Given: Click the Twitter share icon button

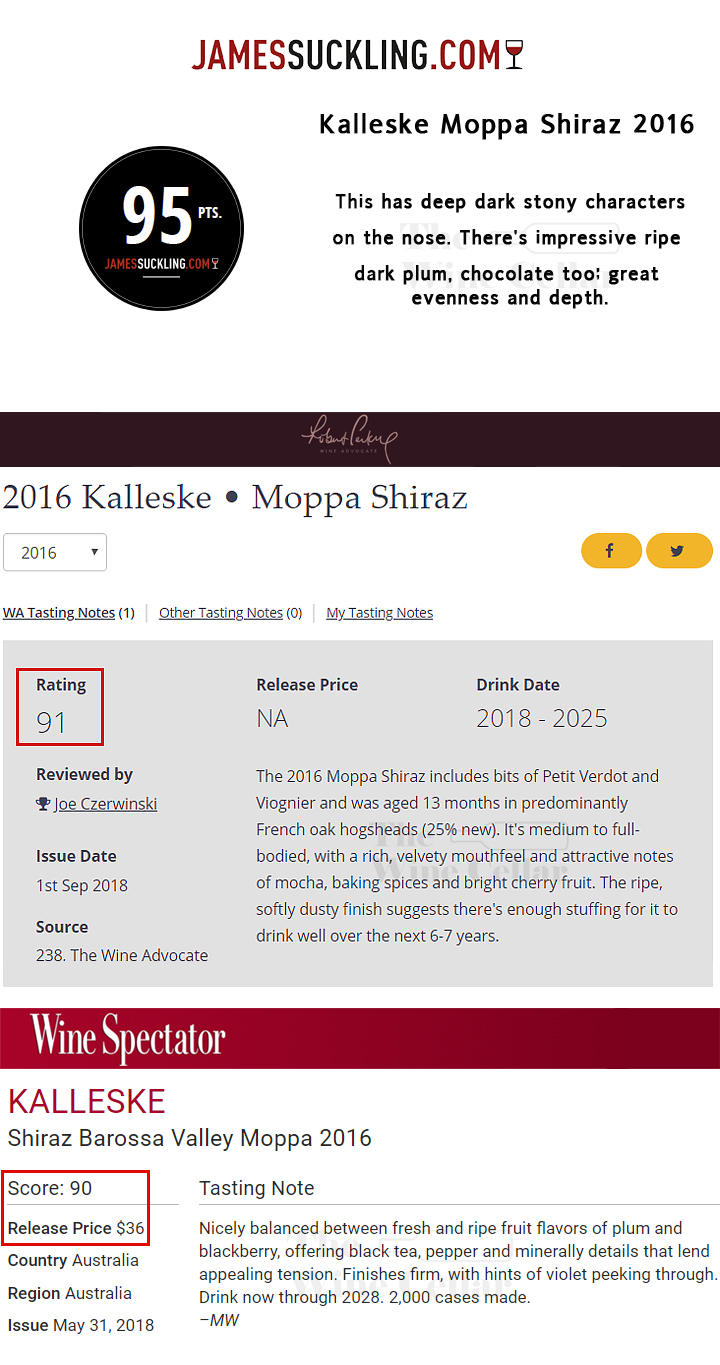Looking at the screenshot, I should click(x=679, y=551).
